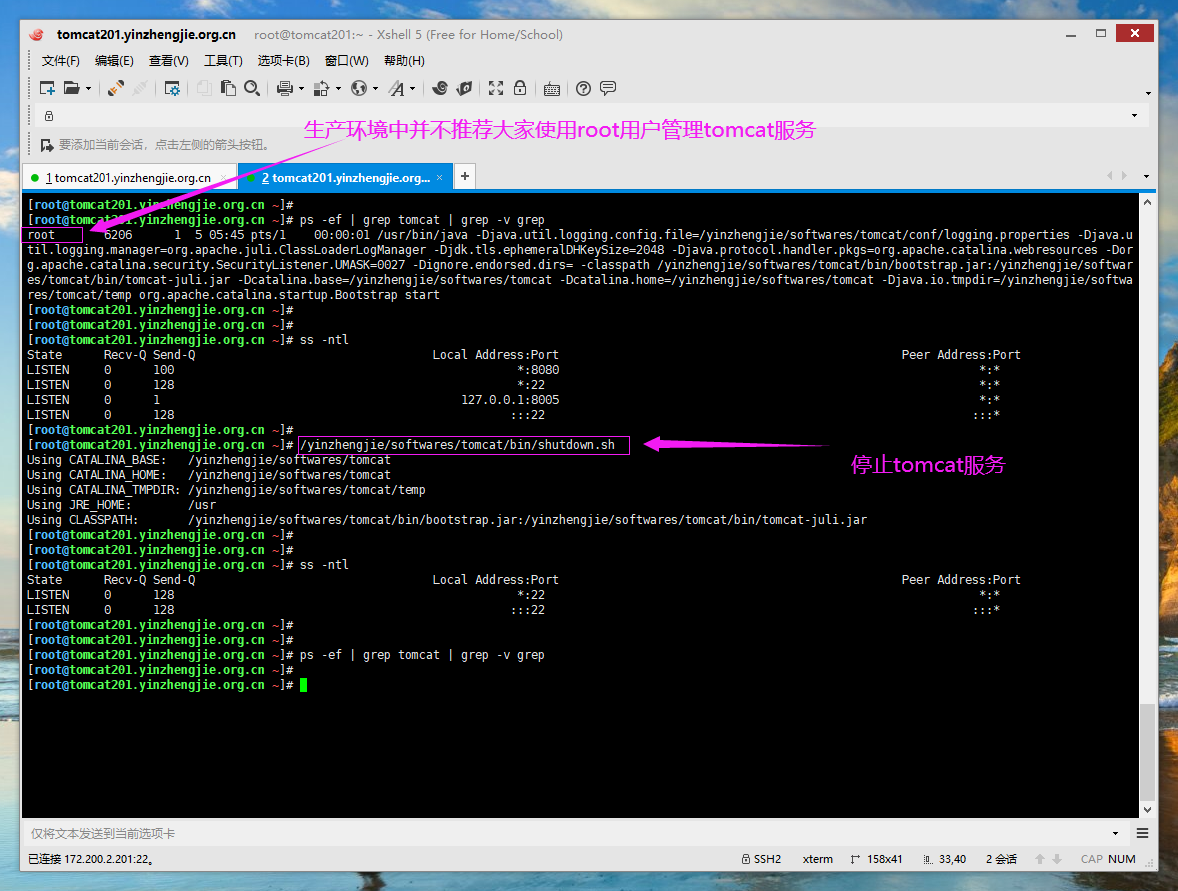Viewport: 1178px width, 891px height.
Task: Create a new session with the New icon
Action: click(x=47, y=89)
